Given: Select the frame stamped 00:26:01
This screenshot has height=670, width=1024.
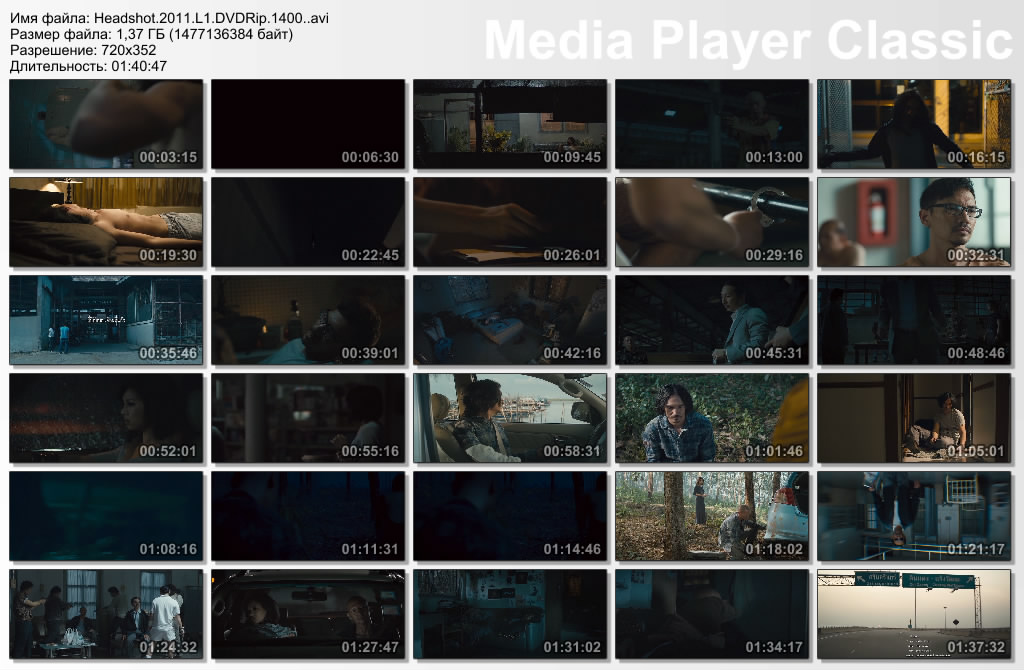Looking at the screenshot, I should 510,222.
